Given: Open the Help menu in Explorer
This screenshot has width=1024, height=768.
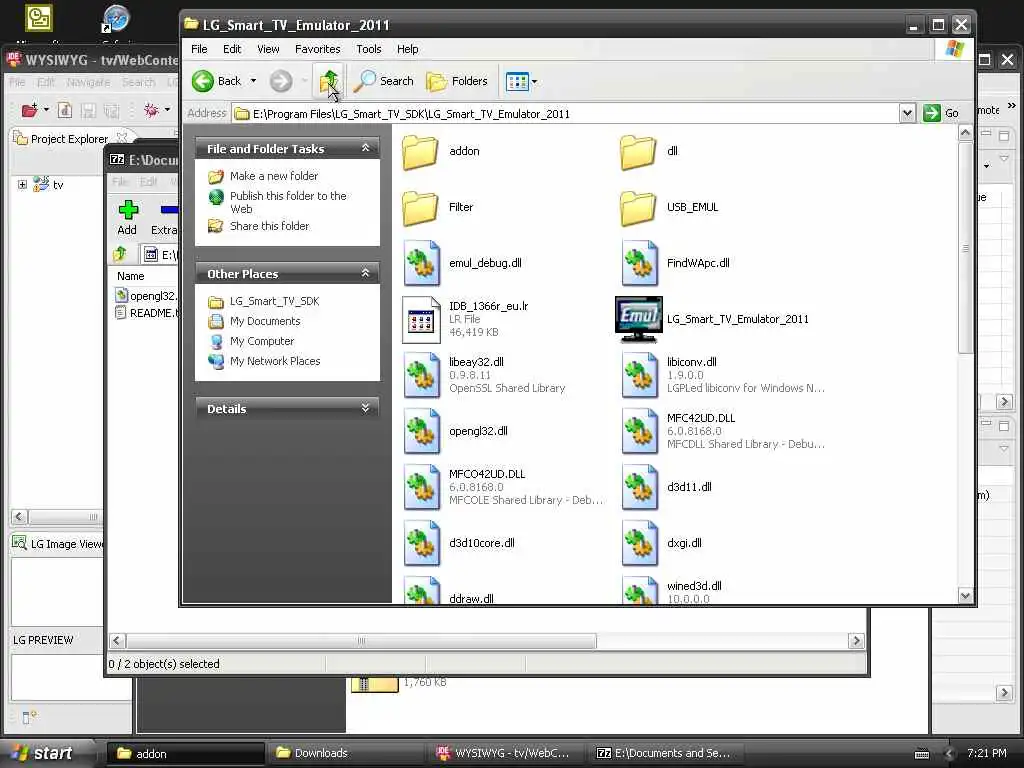Looking at the screenshot, I should click(408, 49).
